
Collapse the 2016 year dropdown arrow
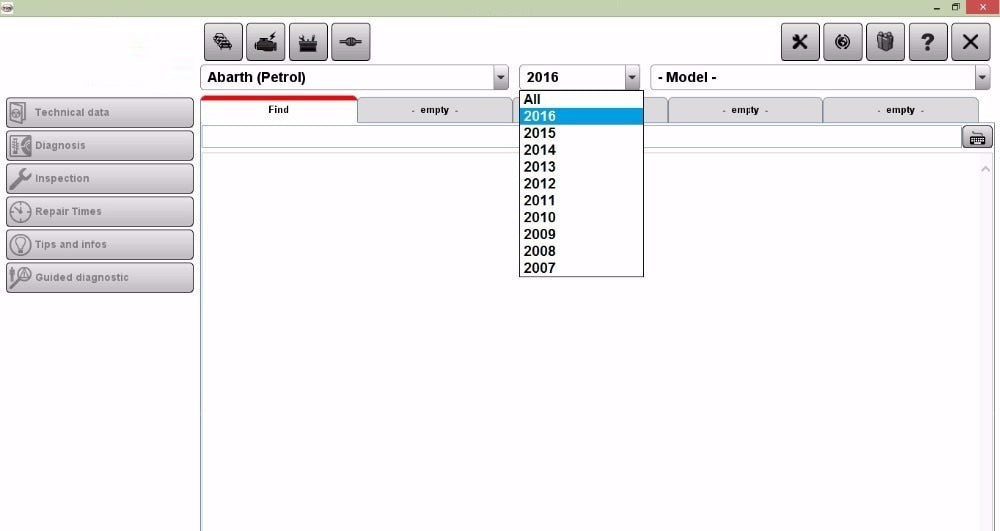pos(631,78)
